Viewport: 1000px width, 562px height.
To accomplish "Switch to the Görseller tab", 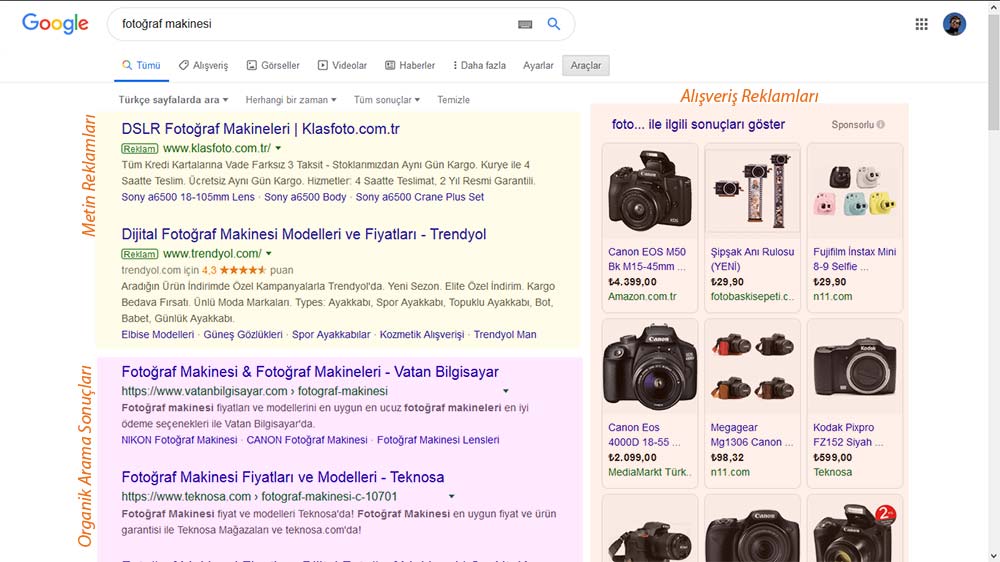I will [x=273, y=65].
